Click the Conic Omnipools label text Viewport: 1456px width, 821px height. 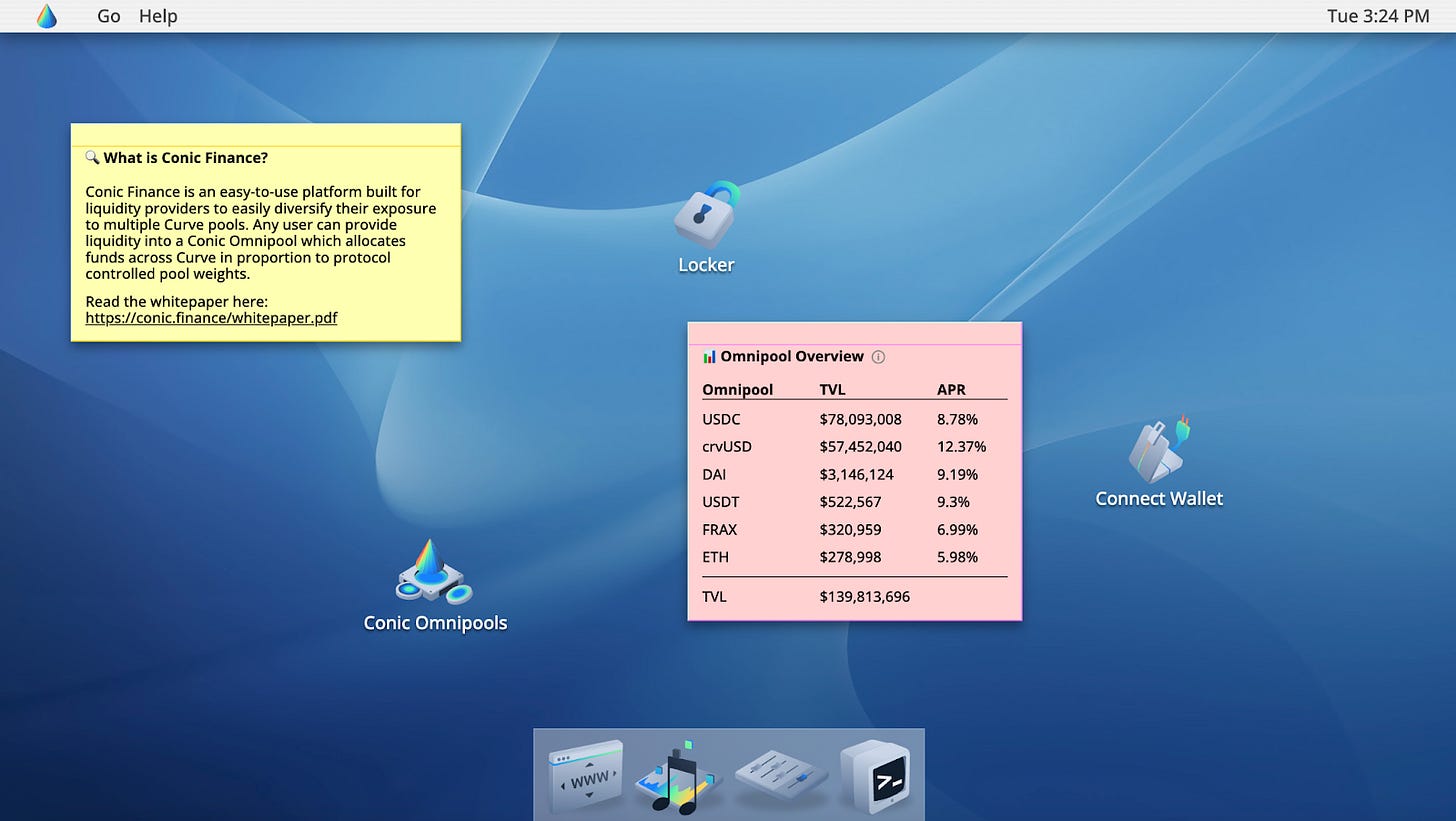[435, 623]
